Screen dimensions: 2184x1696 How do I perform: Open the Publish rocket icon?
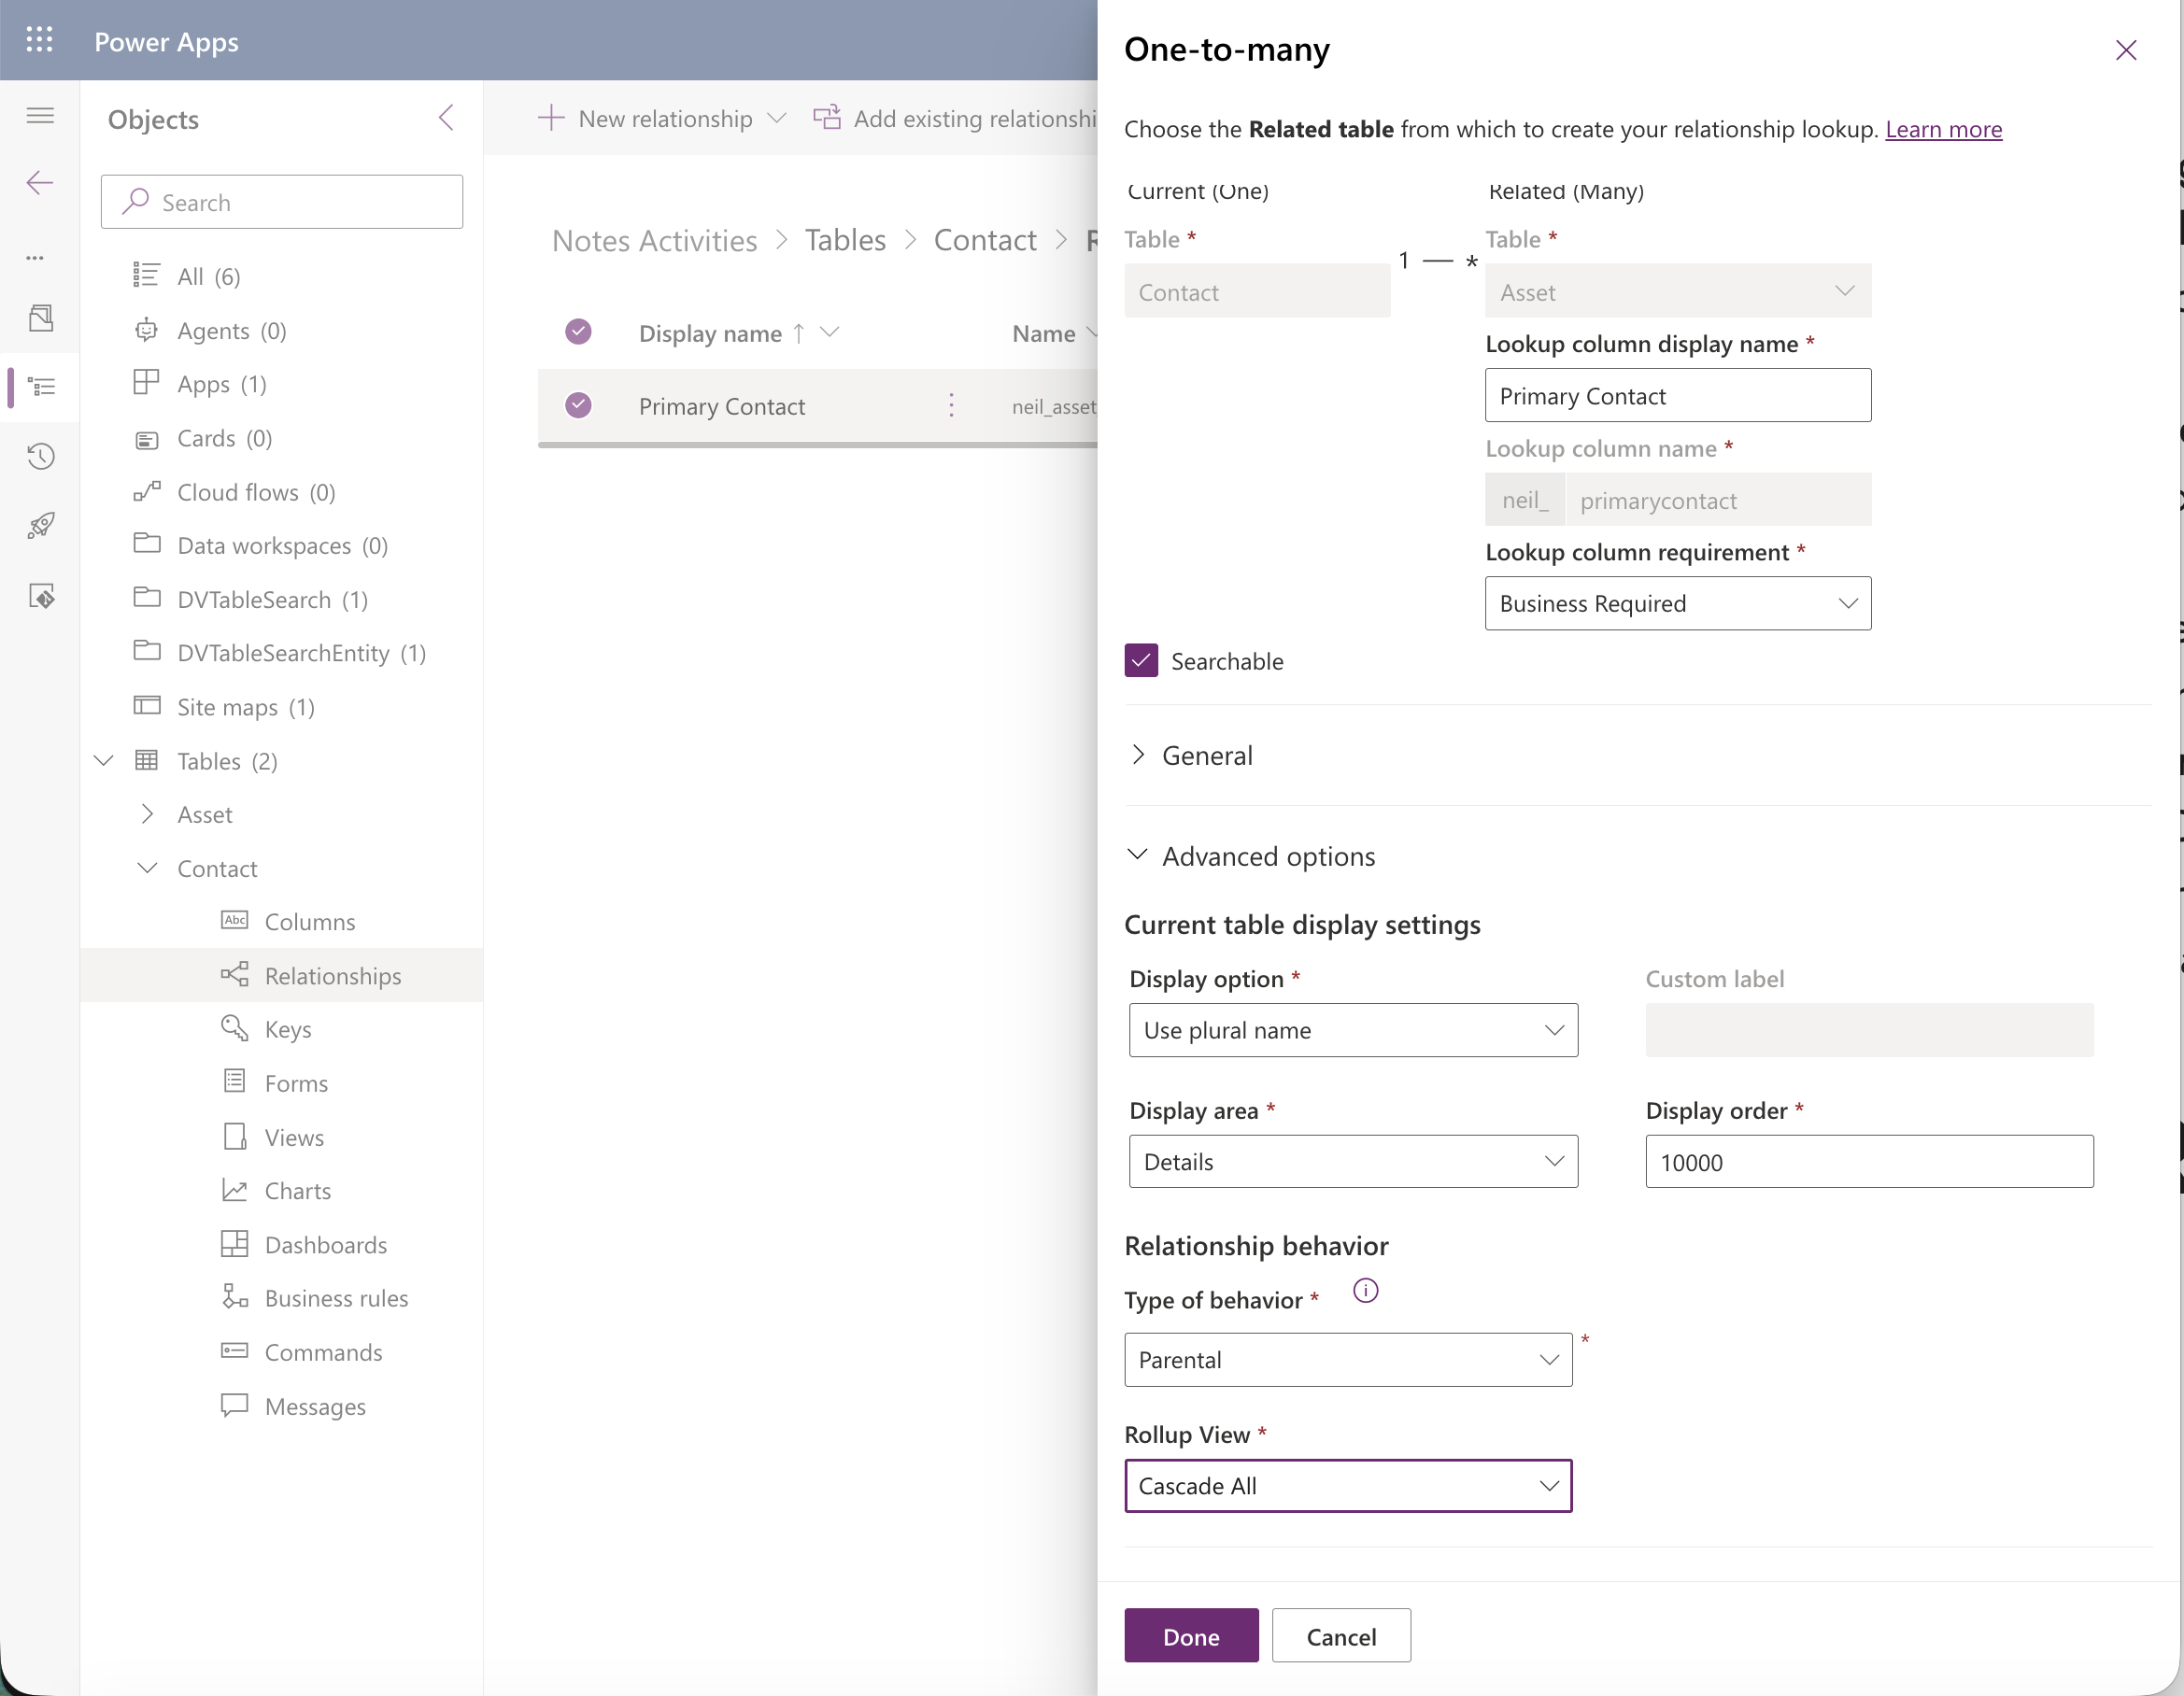[x=41, y=526]
